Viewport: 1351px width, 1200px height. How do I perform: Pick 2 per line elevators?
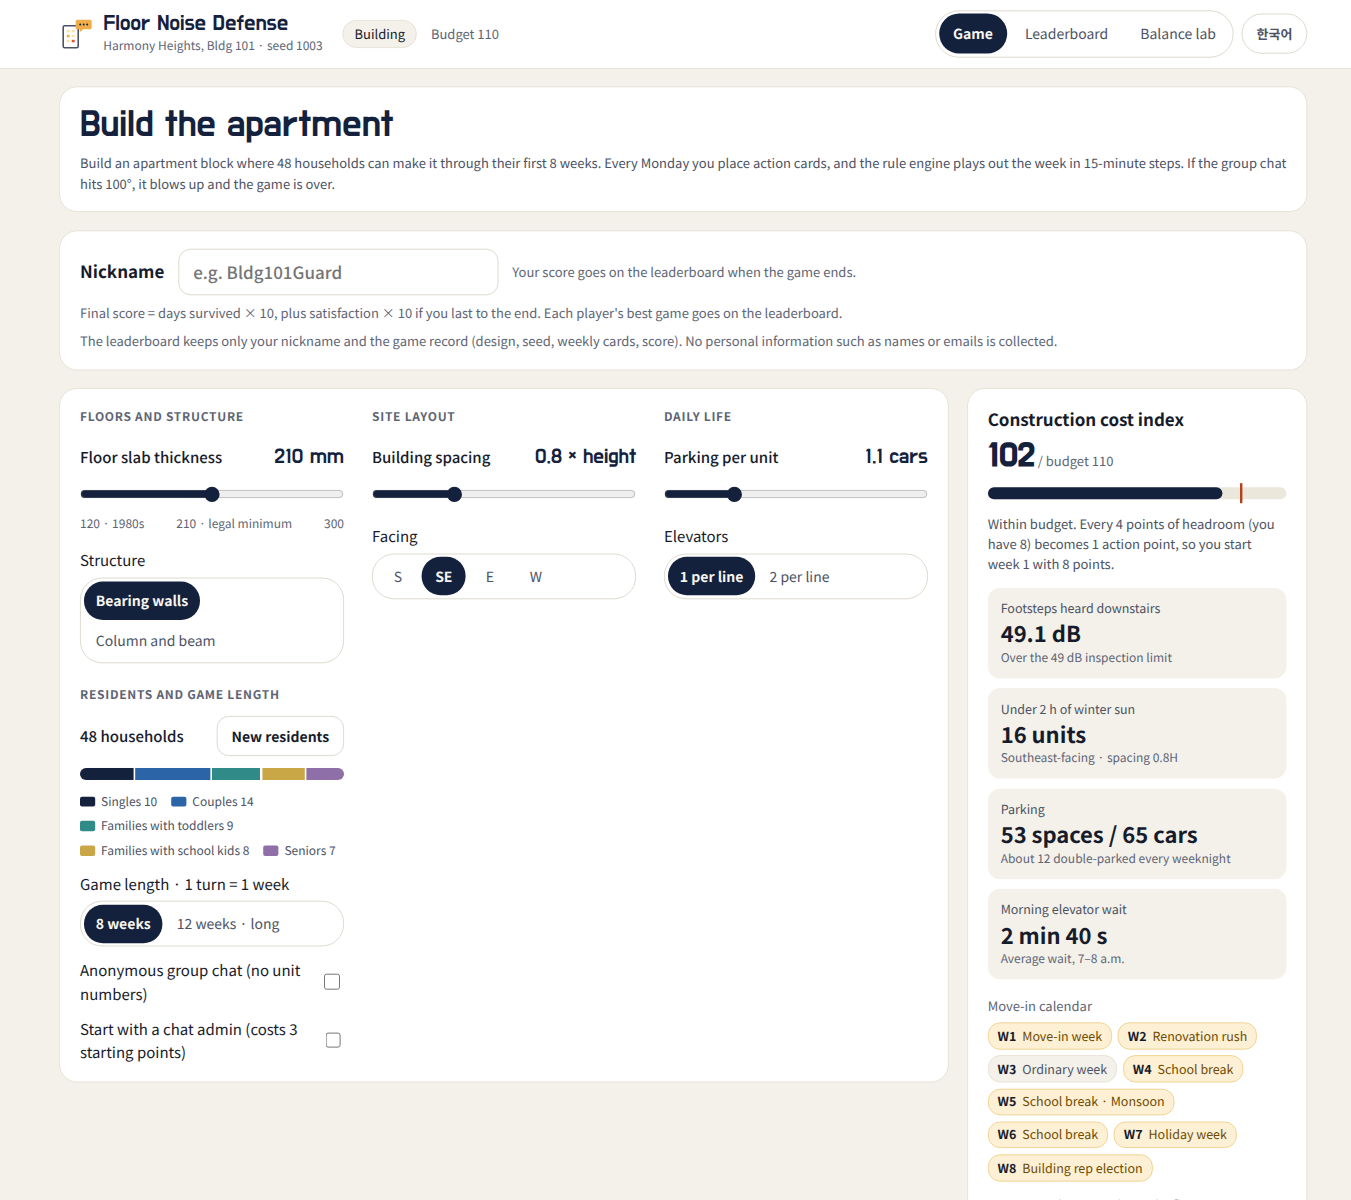pyautogui.click(x=799, y=577)
